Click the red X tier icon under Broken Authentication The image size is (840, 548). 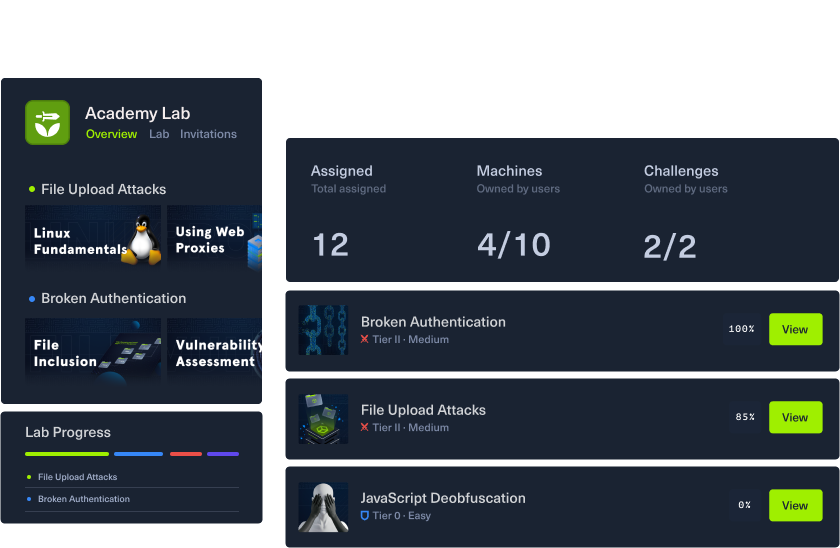(365, 340)
